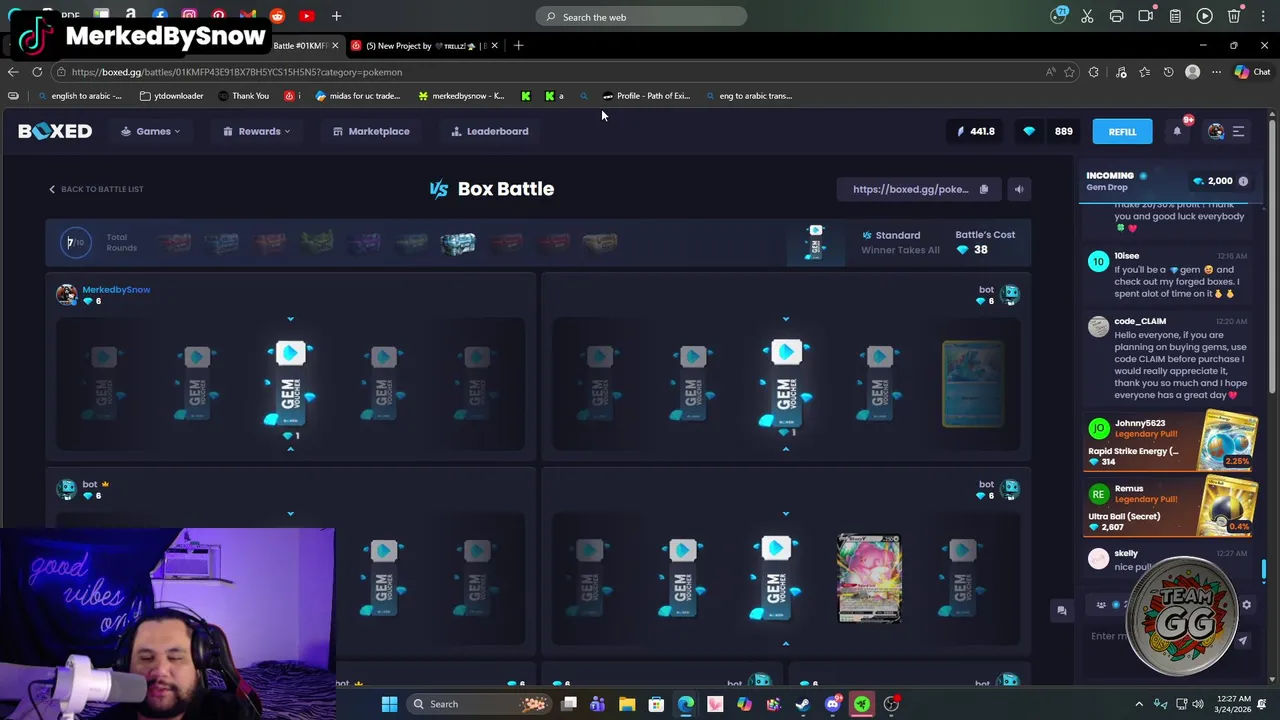Open the Leaderboard page
This screenshot has height=720, width=1280.
[x=490, y=131]
